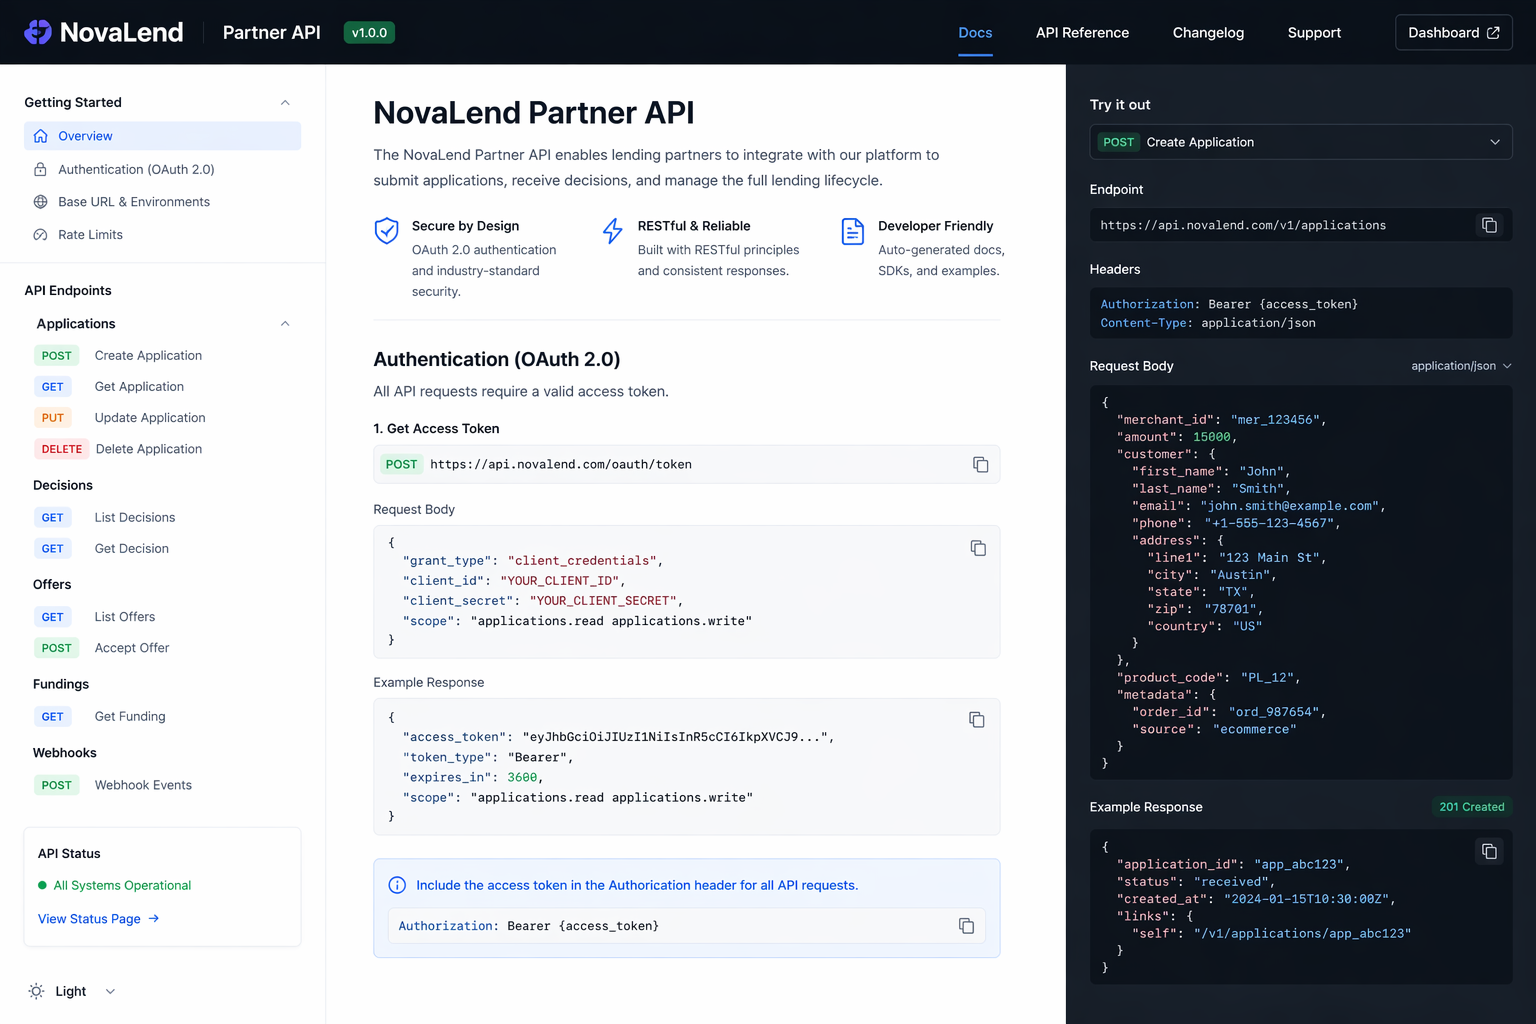The width and height of the screenshot is (1536, 1024).
Task: Open the Changelog page
Action: (x=1208, y=32)
